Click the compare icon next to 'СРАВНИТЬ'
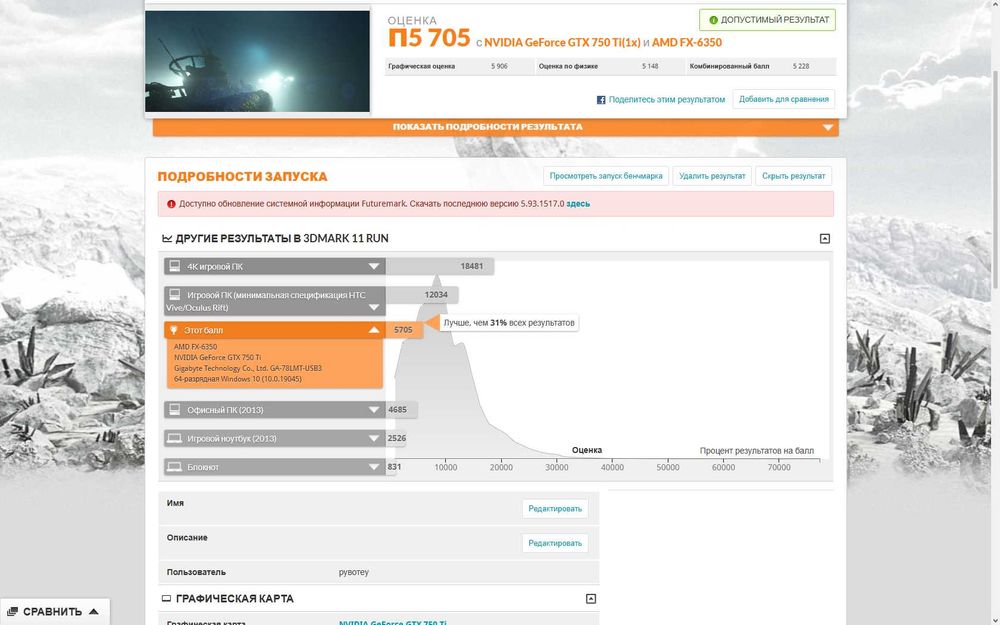 pyautogui.click(x=13, y=612)
